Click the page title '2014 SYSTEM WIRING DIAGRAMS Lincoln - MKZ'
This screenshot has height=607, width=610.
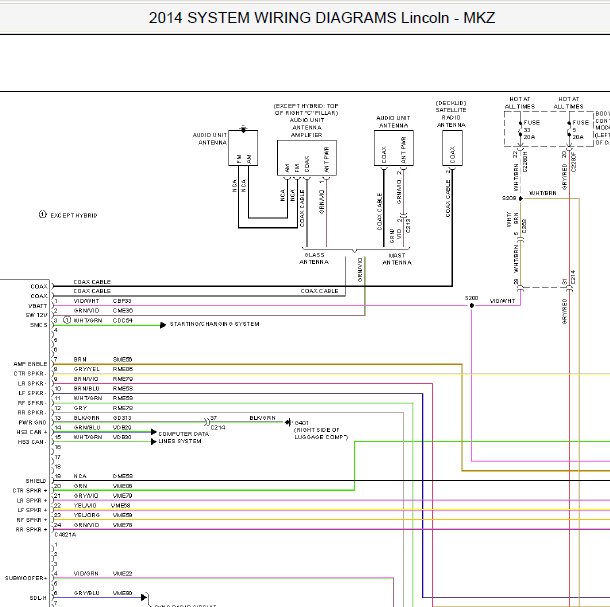(322, 18)
